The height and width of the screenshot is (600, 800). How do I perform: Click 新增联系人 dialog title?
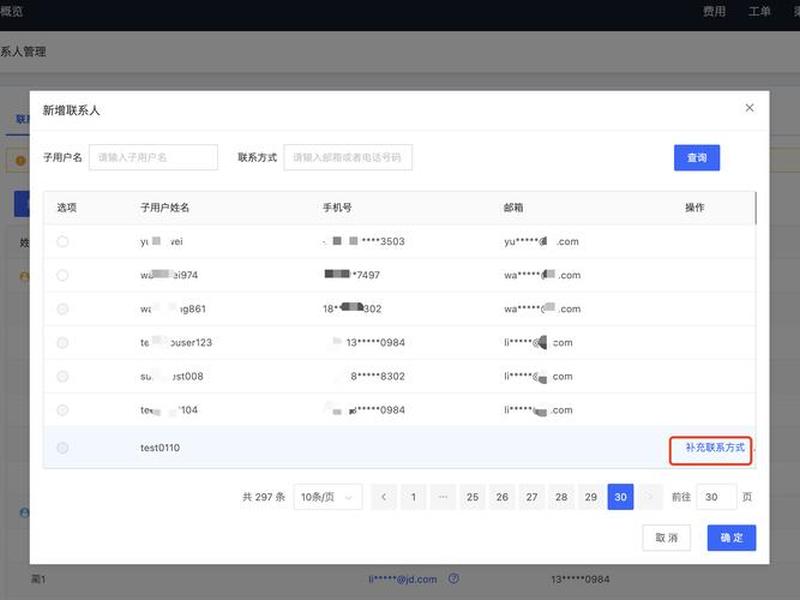[71, 110]
